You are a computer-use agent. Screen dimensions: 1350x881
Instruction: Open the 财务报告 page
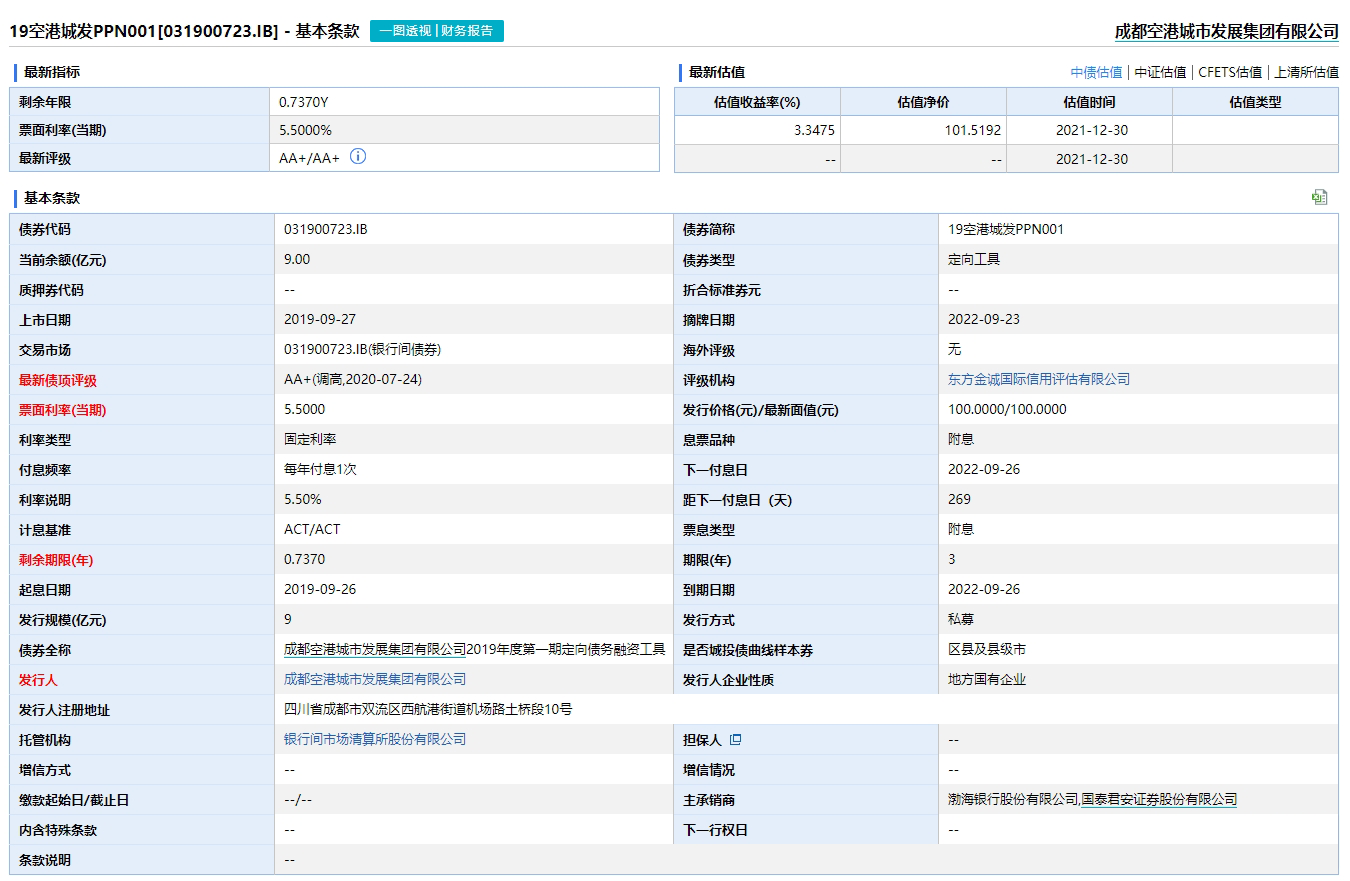[467, 31]
